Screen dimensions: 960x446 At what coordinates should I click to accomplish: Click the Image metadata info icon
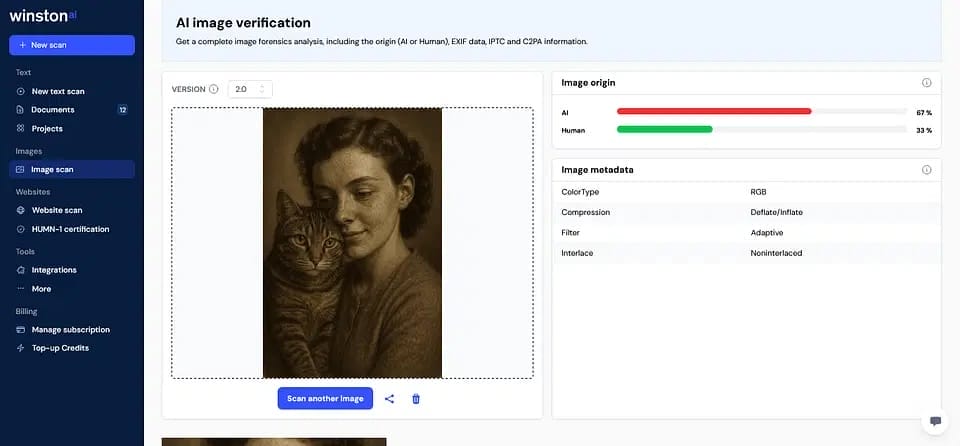click(926, 170)
